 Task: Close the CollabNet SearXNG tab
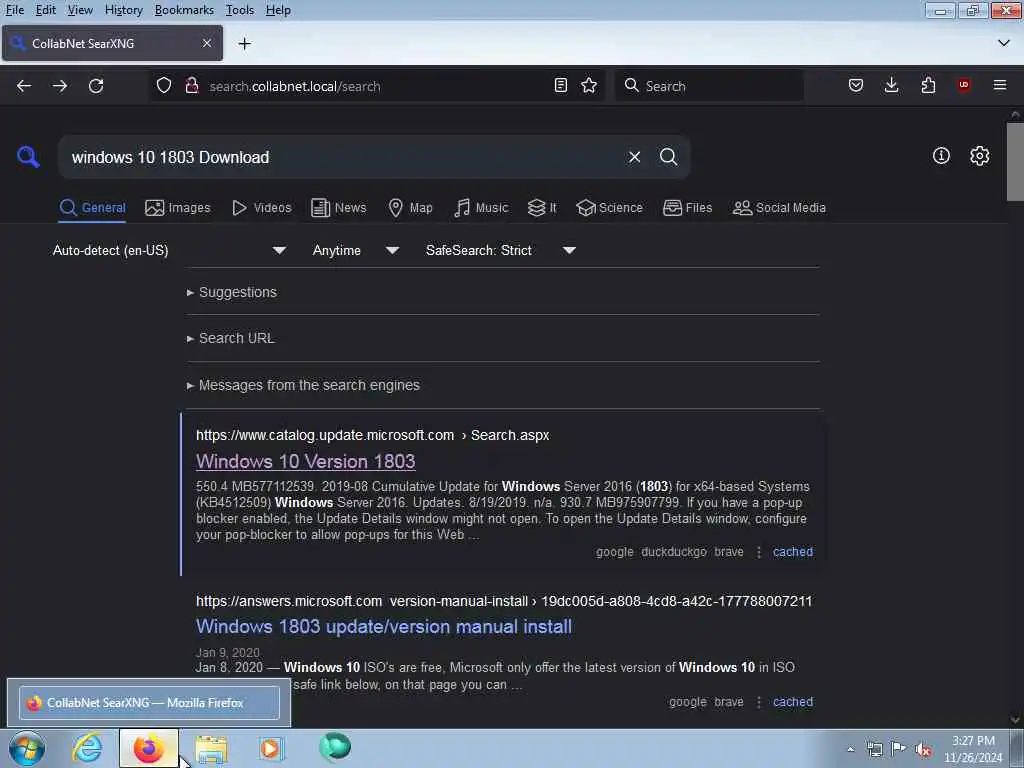(x=207, y=43)
